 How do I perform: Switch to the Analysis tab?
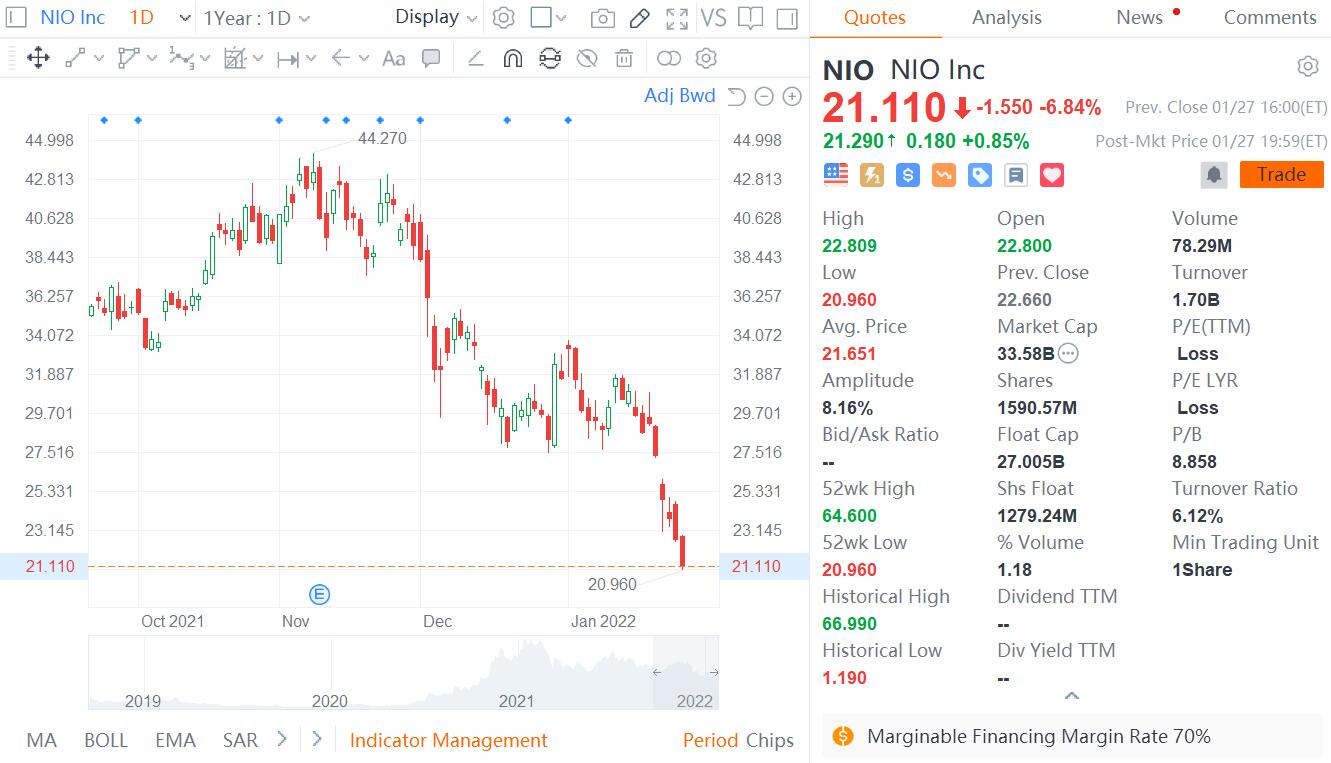(1007, 18)
